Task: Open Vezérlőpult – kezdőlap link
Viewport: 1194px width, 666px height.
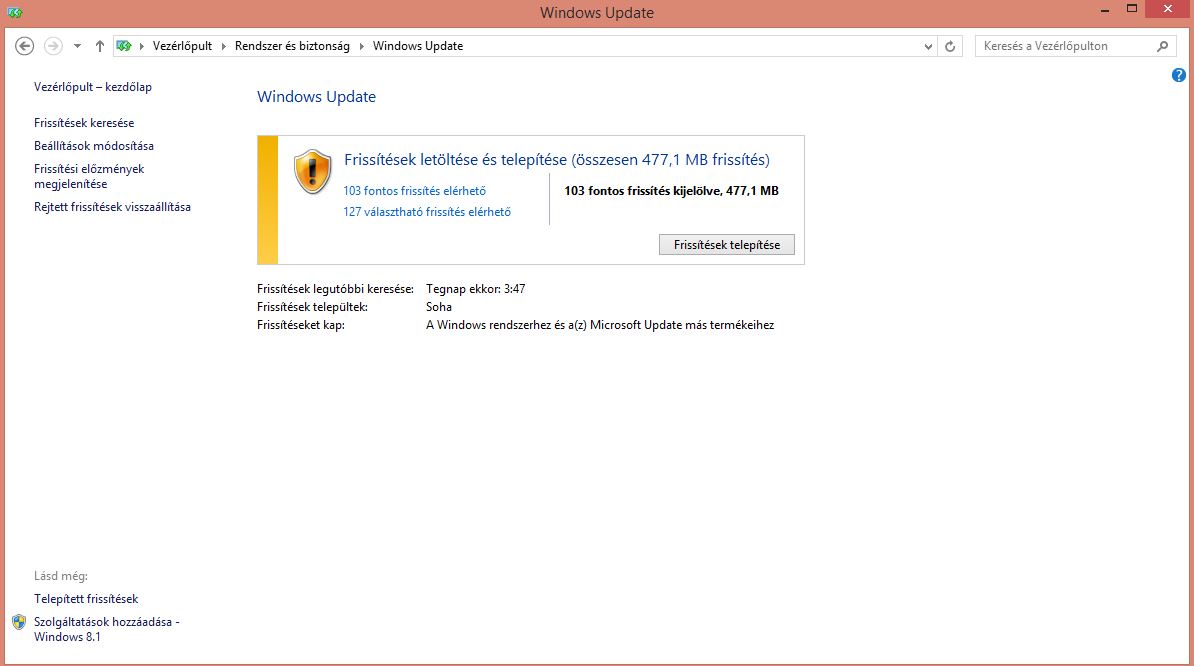Action: [93, 87]
